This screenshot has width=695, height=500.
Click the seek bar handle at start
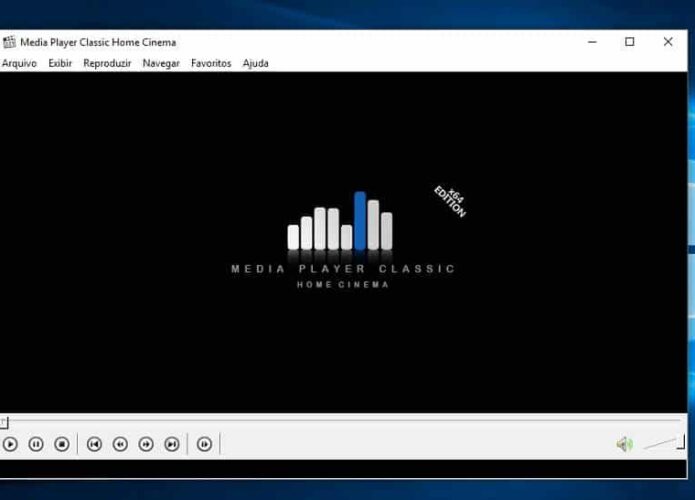[x=4, y=422]
